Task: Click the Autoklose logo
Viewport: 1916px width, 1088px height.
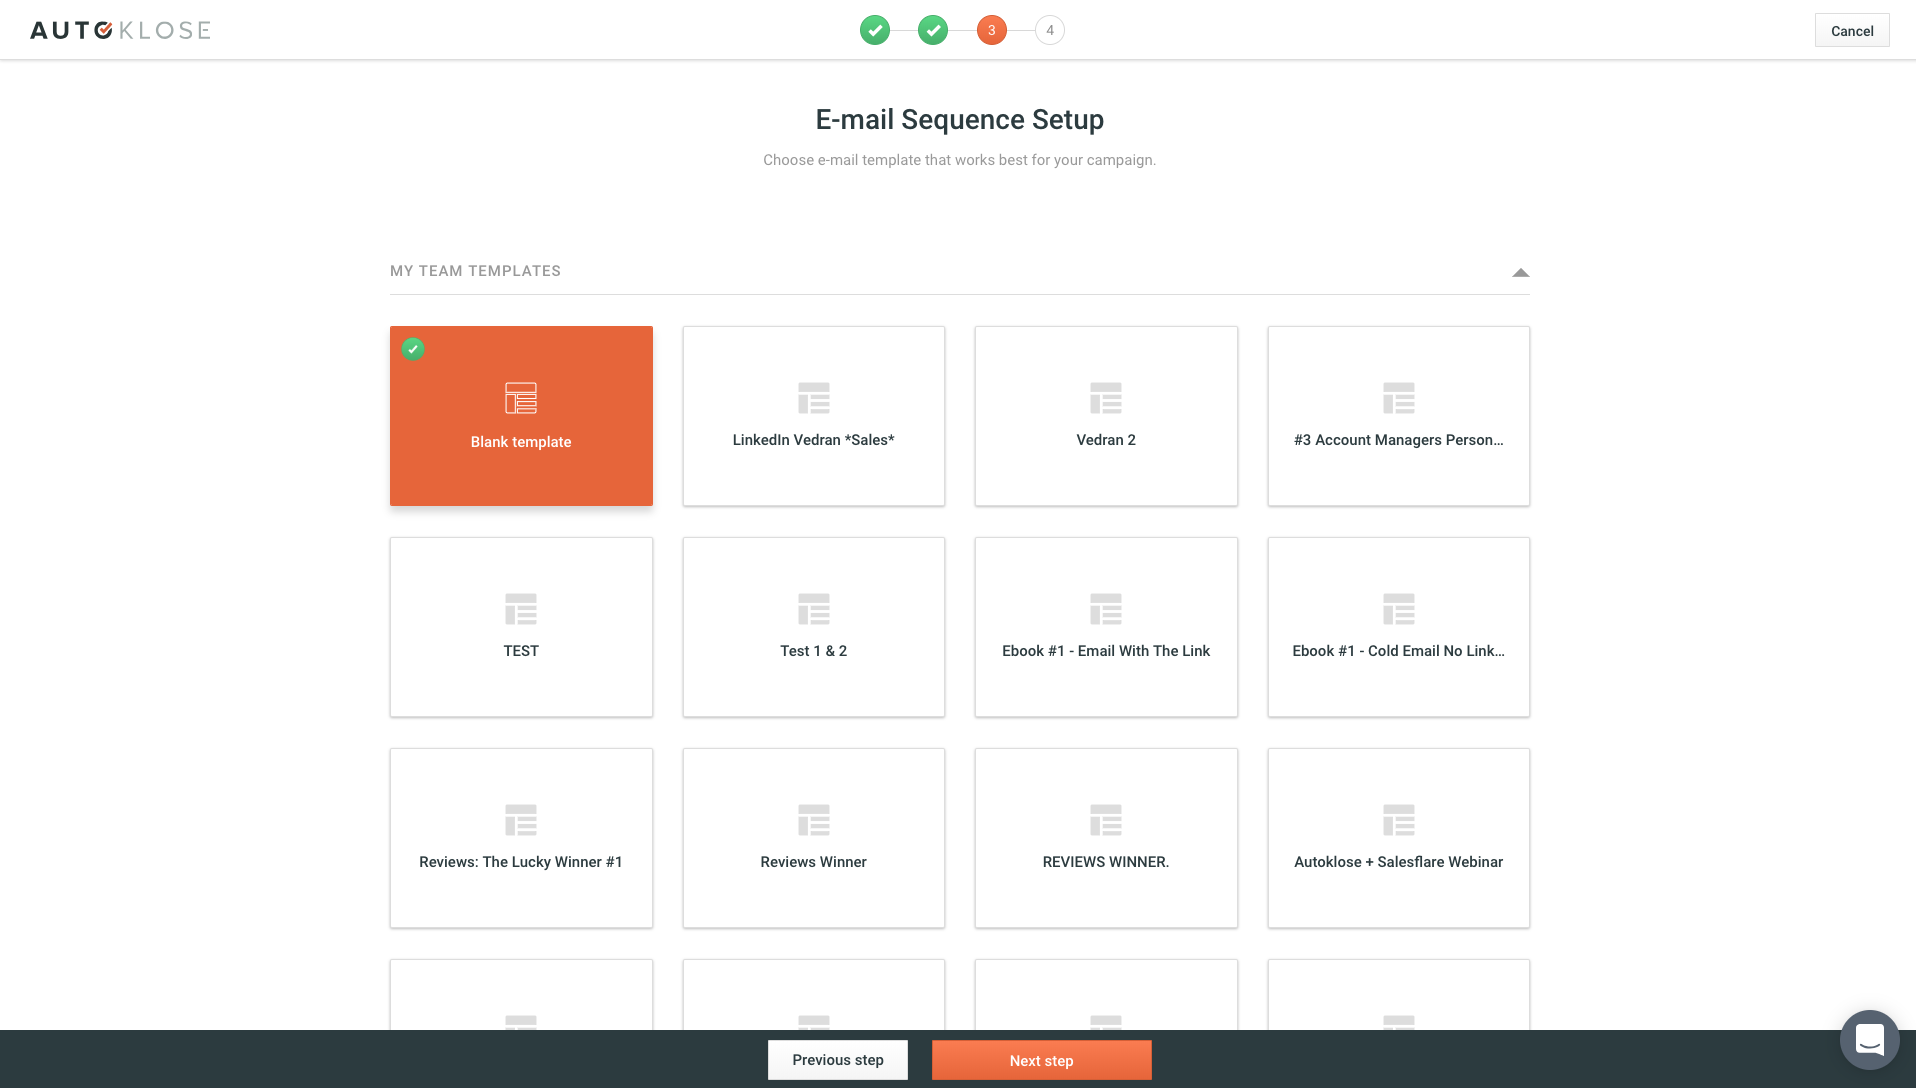Action: coord(120,30)
